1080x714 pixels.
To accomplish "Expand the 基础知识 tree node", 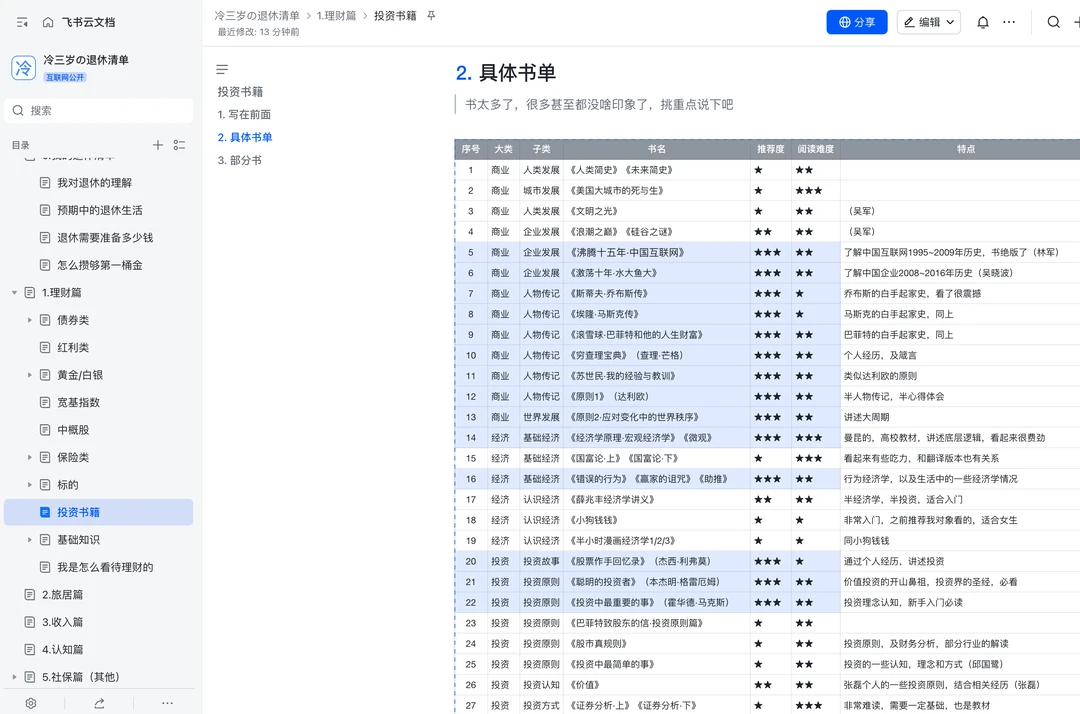I will point(30,540).
